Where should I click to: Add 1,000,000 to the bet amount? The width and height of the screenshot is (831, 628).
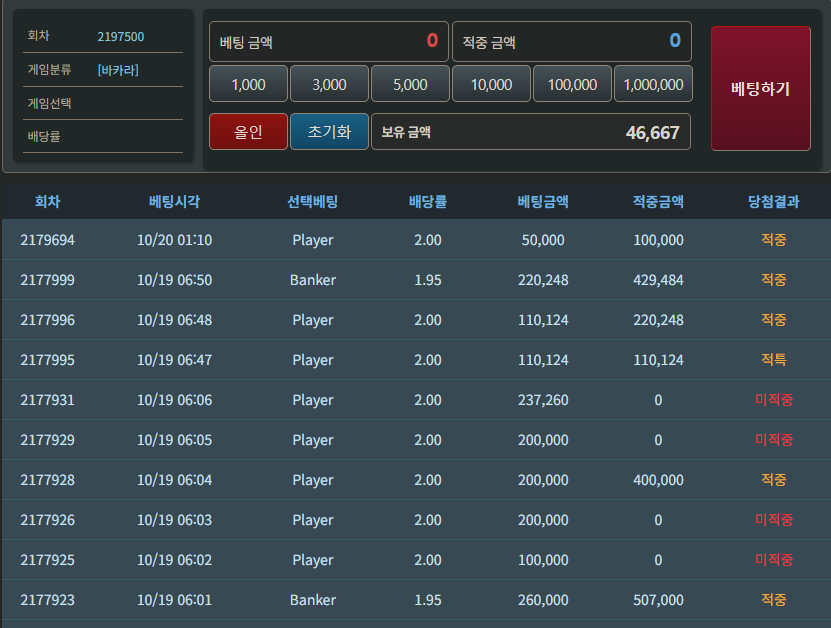click(x=653, y=84)
